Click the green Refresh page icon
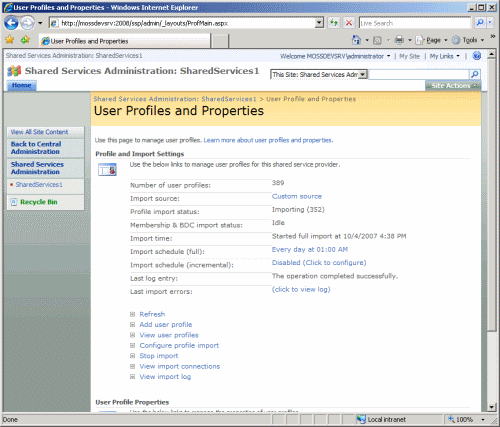 [x=334, y=23]
